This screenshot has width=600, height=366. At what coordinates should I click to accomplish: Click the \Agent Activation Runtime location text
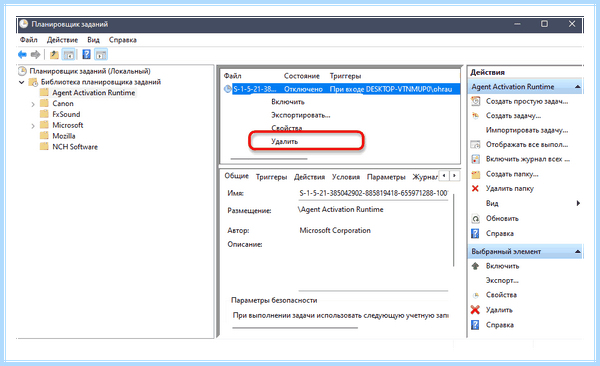click(341, 209)
